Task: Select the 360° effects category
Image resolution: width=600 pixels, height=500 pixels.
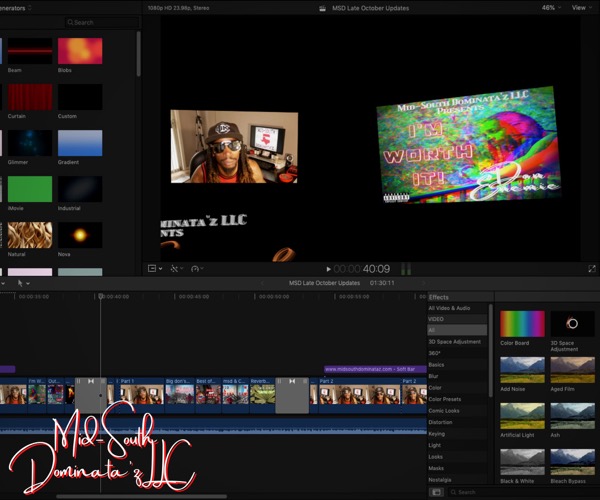Action: [457, 353]
